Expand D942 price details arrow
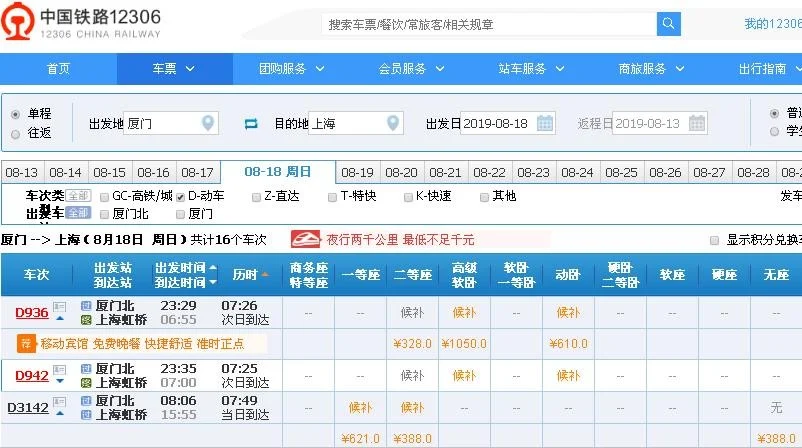The width and height of the screenshot is (802, 448). 60,381
